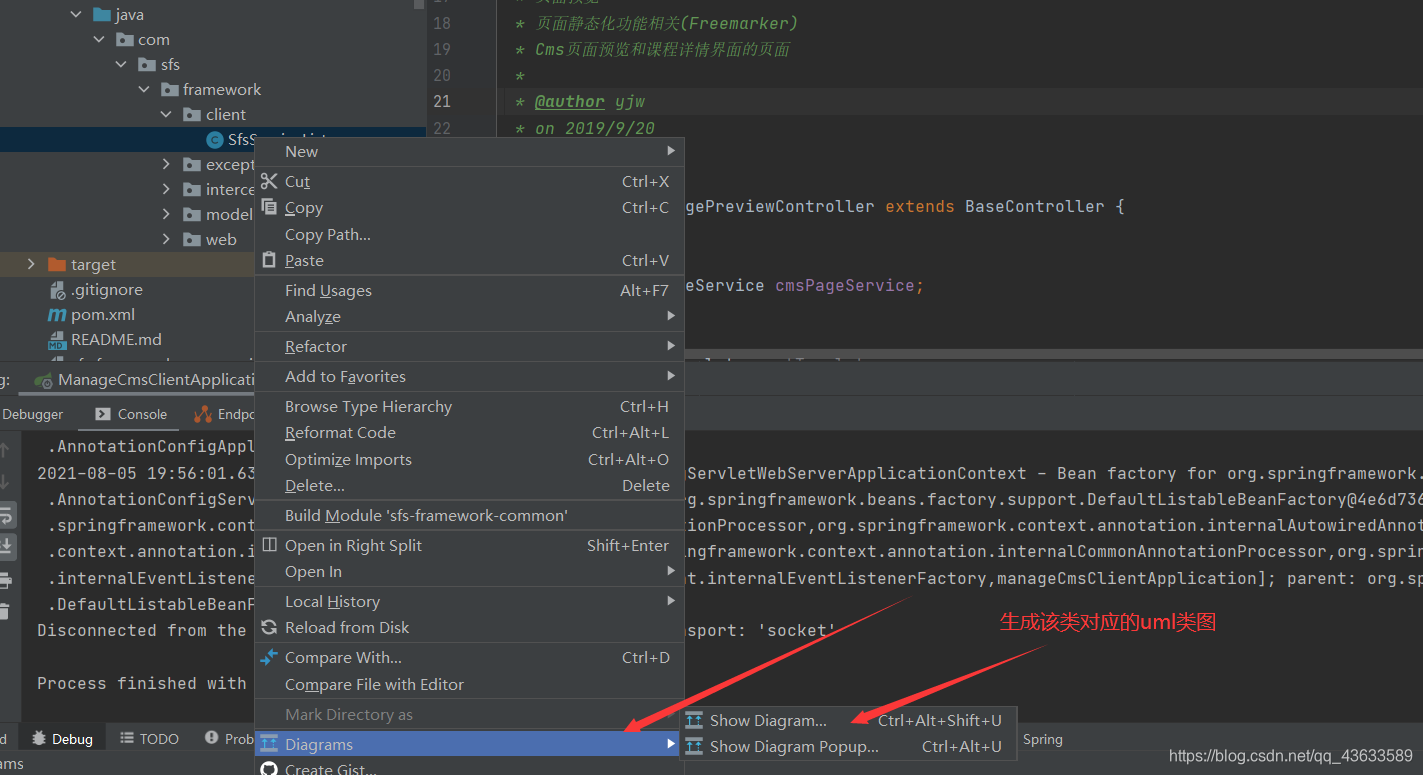Expand the target folder chevron

coord(31,264)
